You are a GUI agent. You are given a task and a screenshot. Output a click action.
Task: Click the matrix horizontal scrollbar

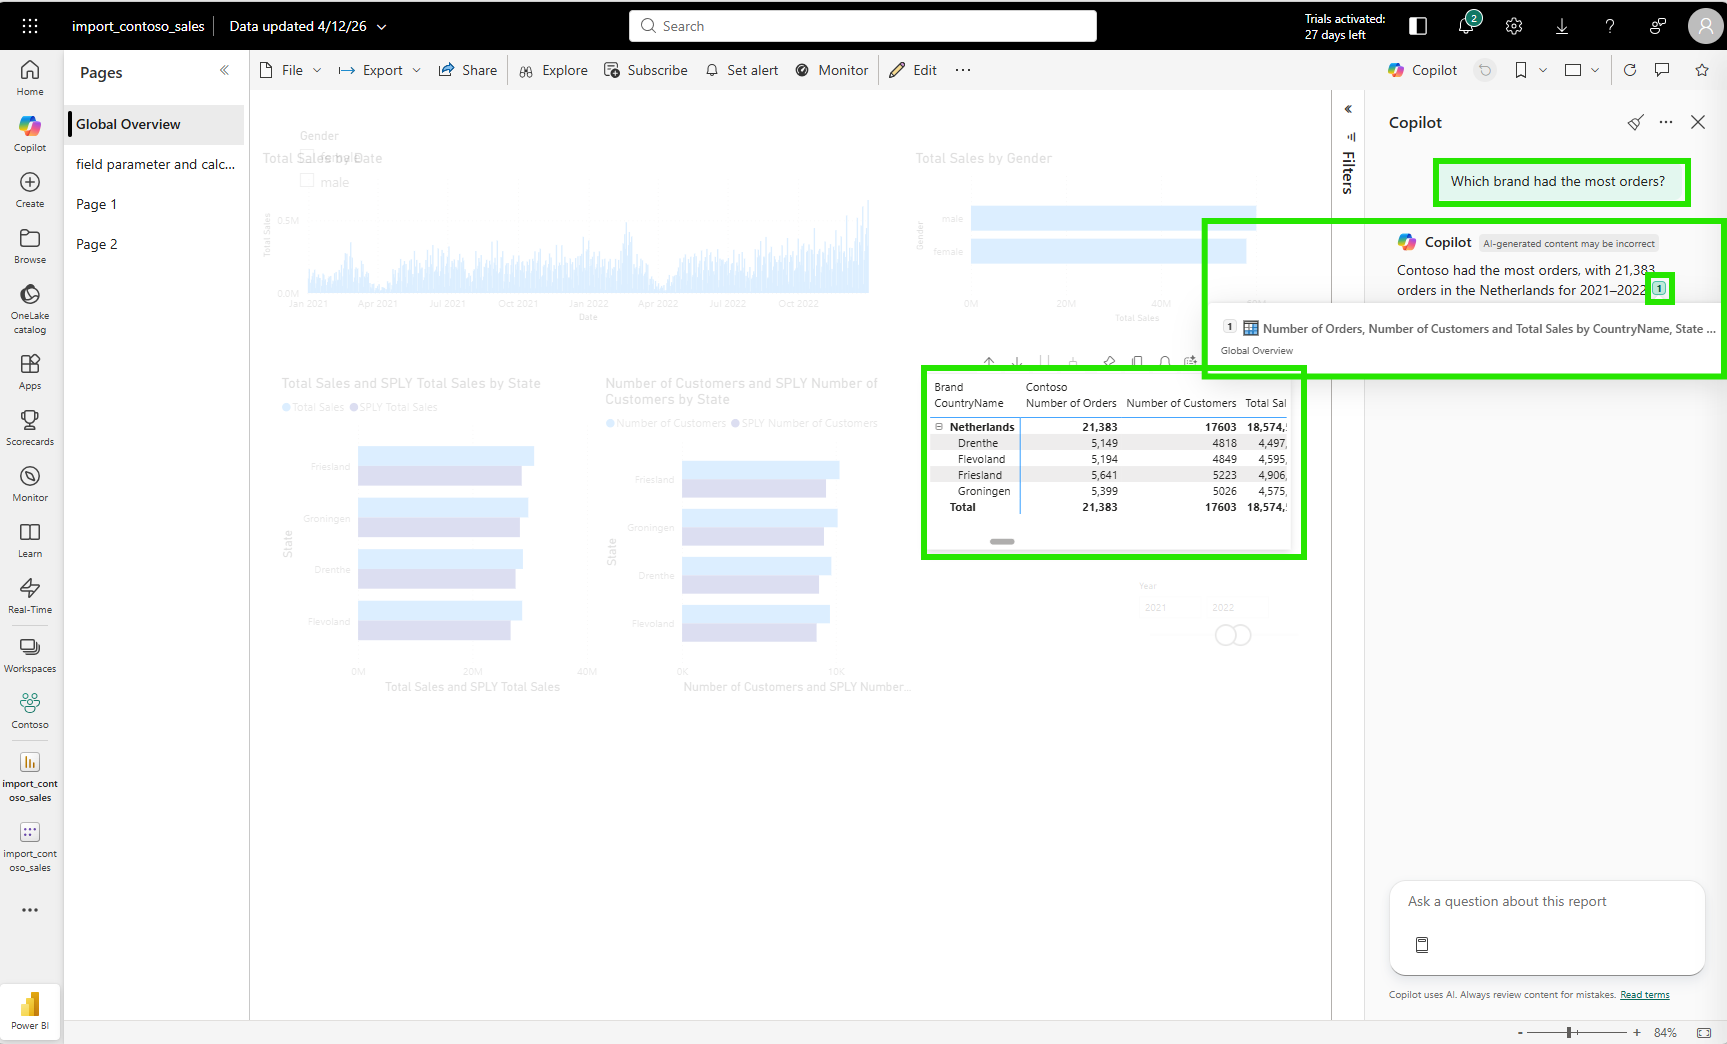pos(1002,541)
